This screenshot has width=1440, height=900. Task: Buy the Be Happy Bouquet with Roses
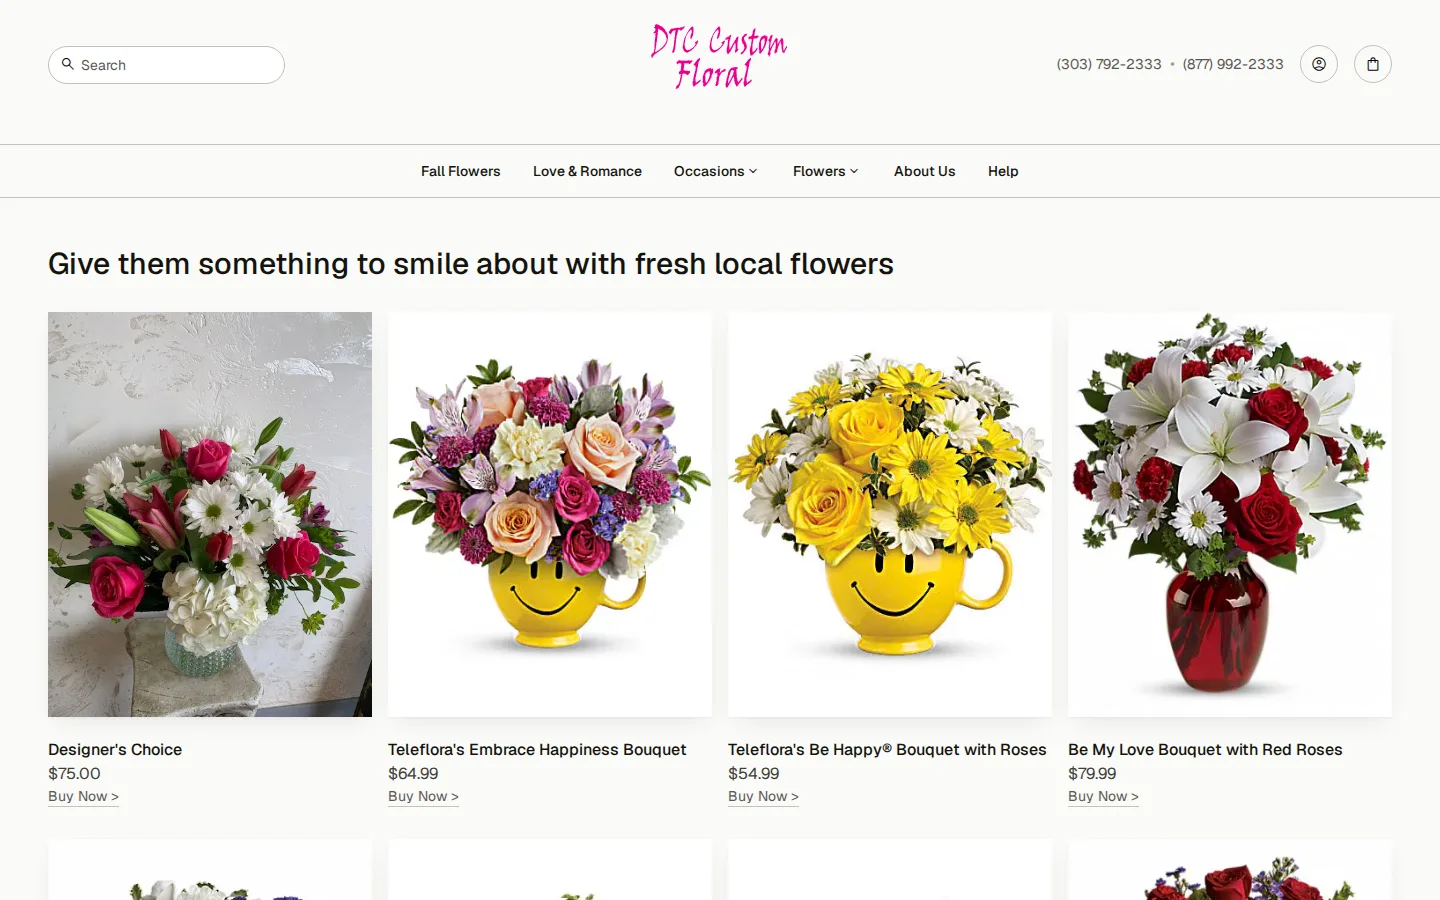click(764, 796)
